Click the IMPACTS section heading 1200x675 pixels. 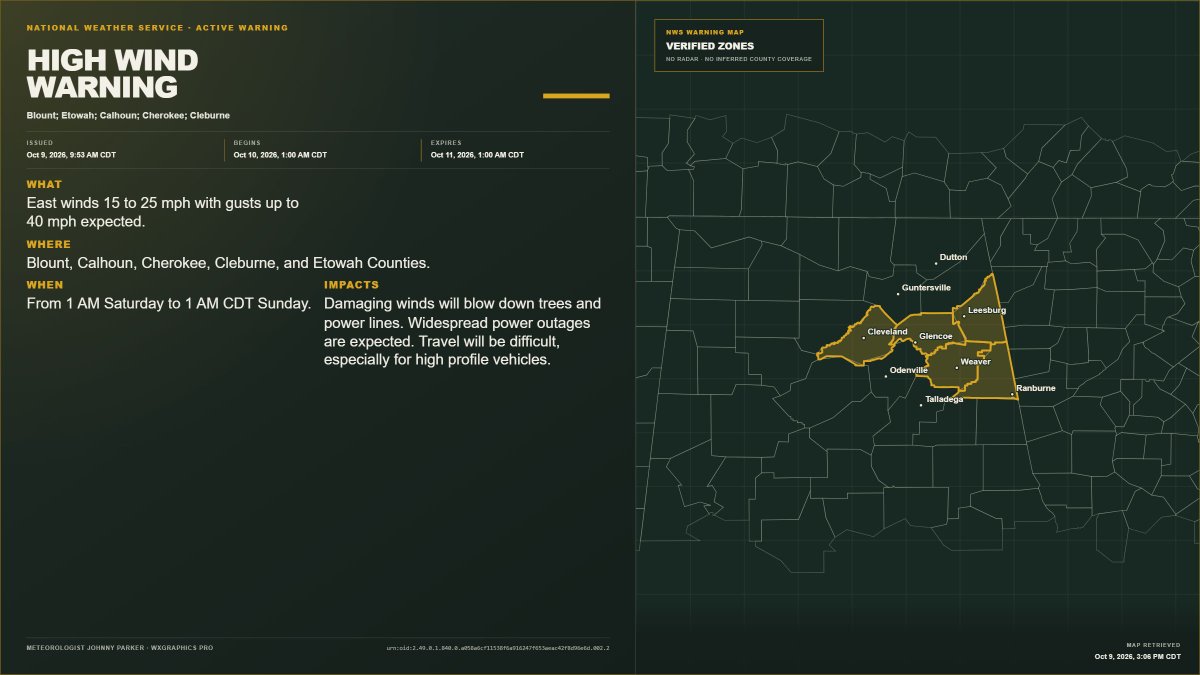(352, 285)
